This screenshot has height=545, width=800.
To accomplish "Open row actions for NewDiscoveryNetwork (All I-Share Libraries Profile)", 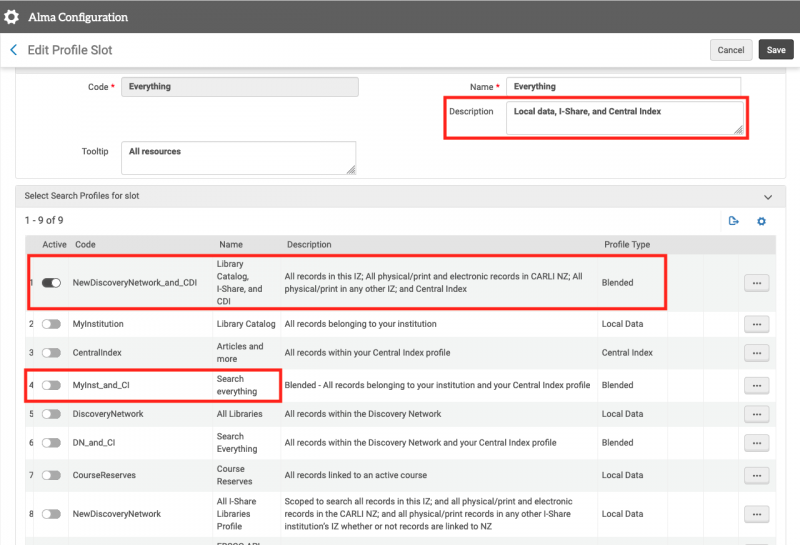I will [x=757, y=514].
